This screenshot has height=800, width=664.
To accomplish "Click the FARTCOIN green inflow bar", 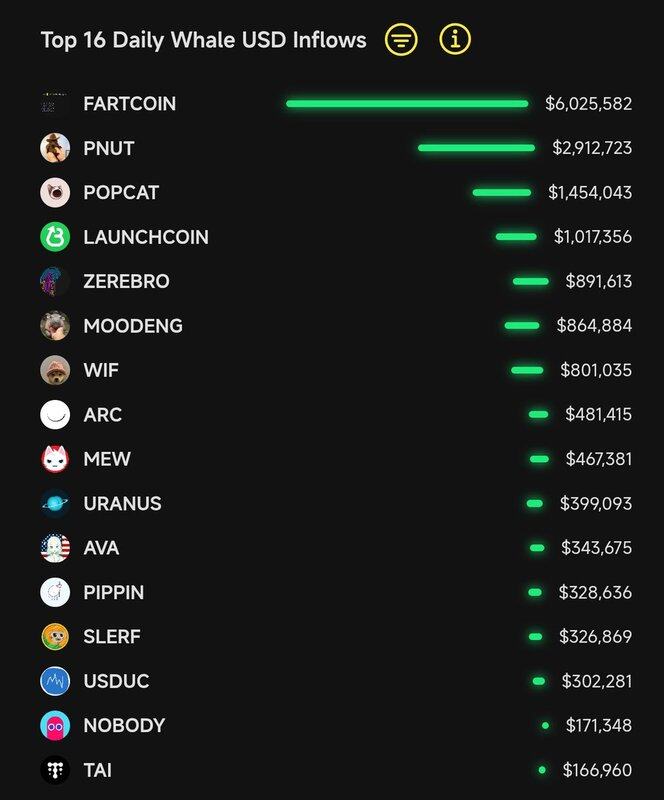I will pyautogui.click(x=406, y=103).
